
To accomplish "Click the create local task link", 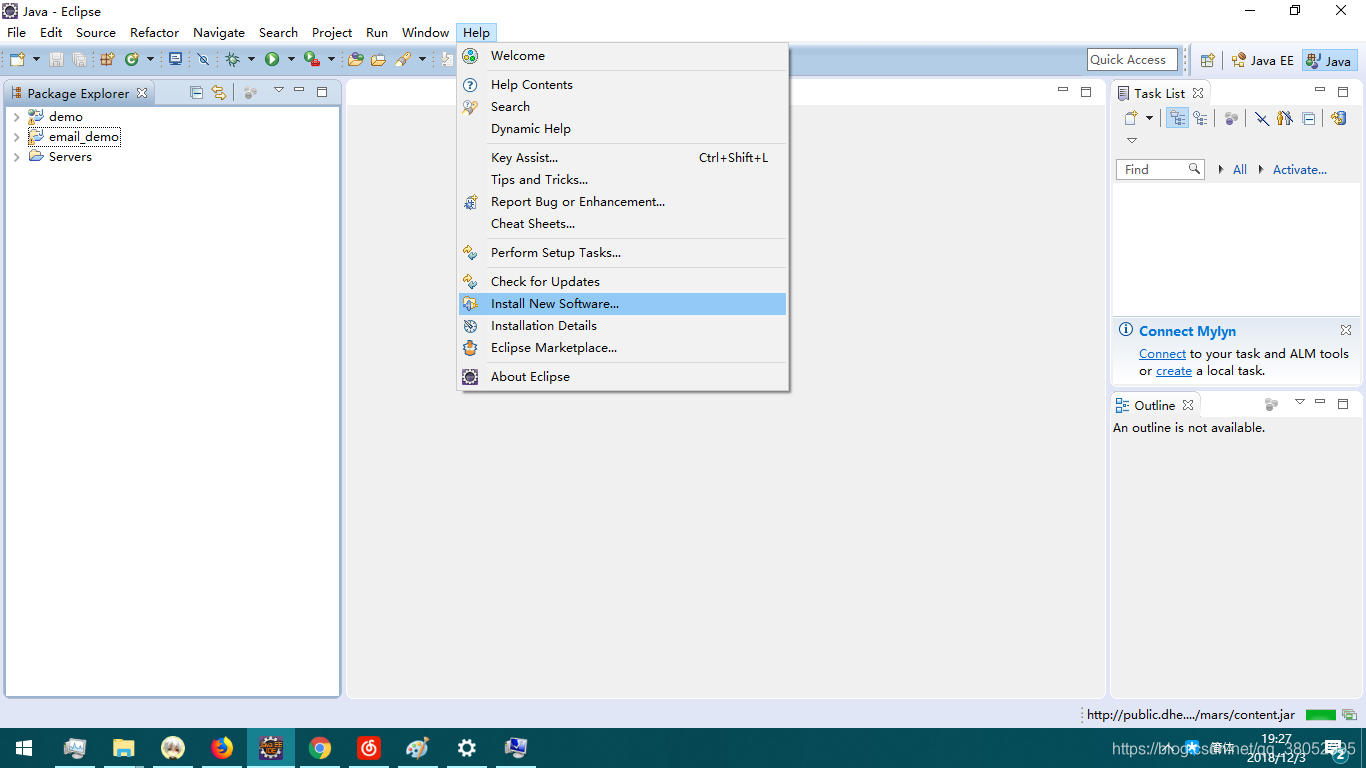I will tap(1174, 371).
